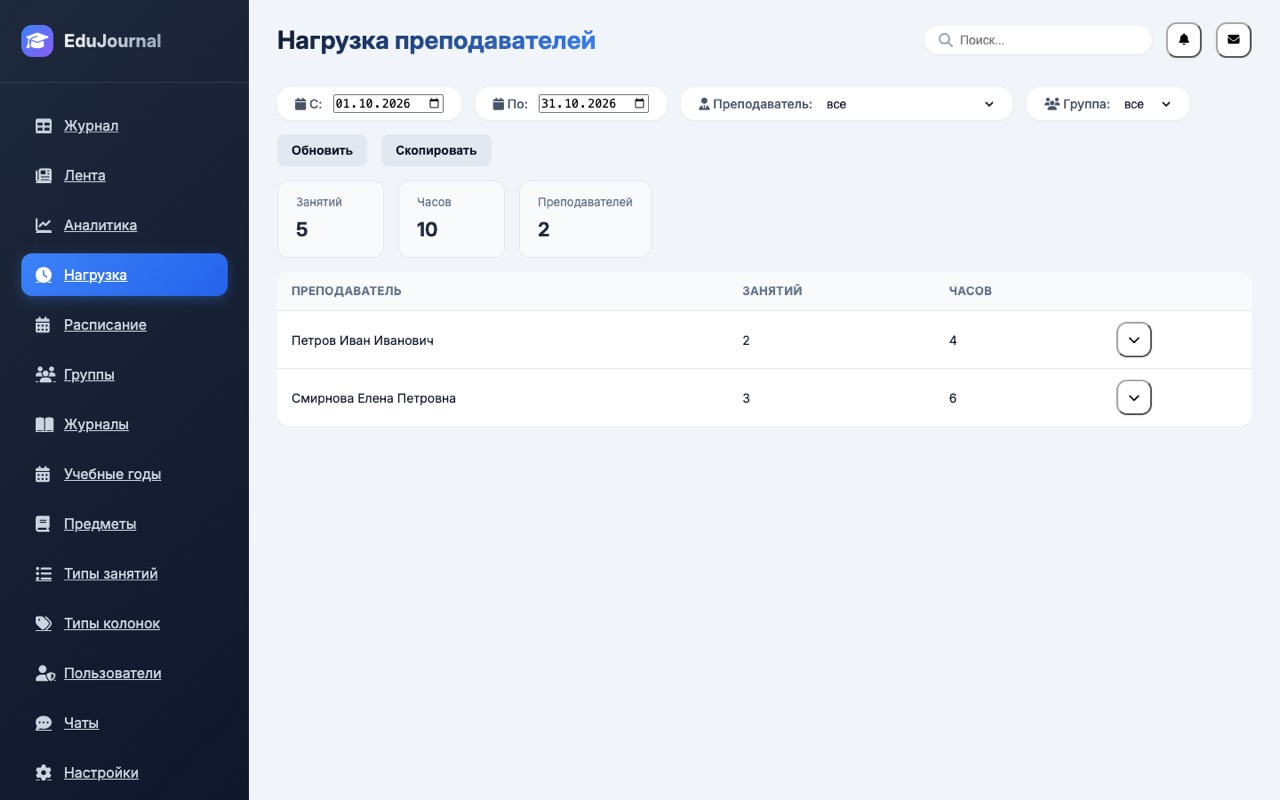Click the Аналитика chart icon
The height and width of the screenshot is (800, 1280).
click(x=43, y=226)
